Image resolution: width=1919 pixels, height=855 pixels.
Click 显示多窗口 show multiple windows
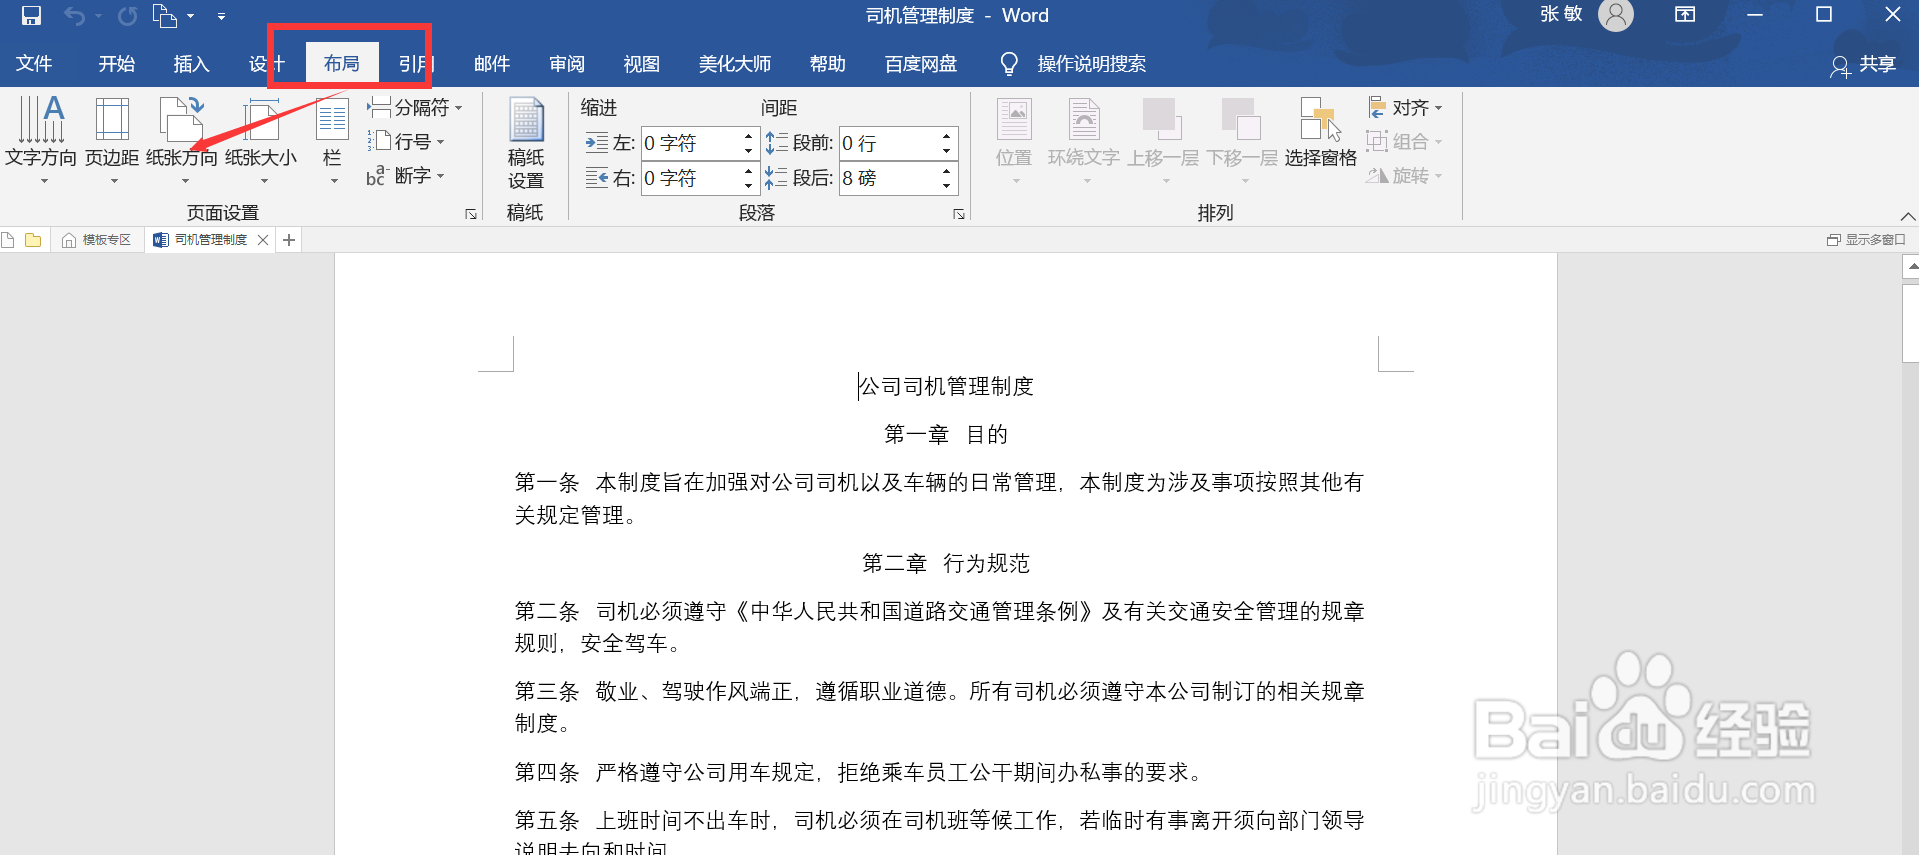coord(1866,240)
